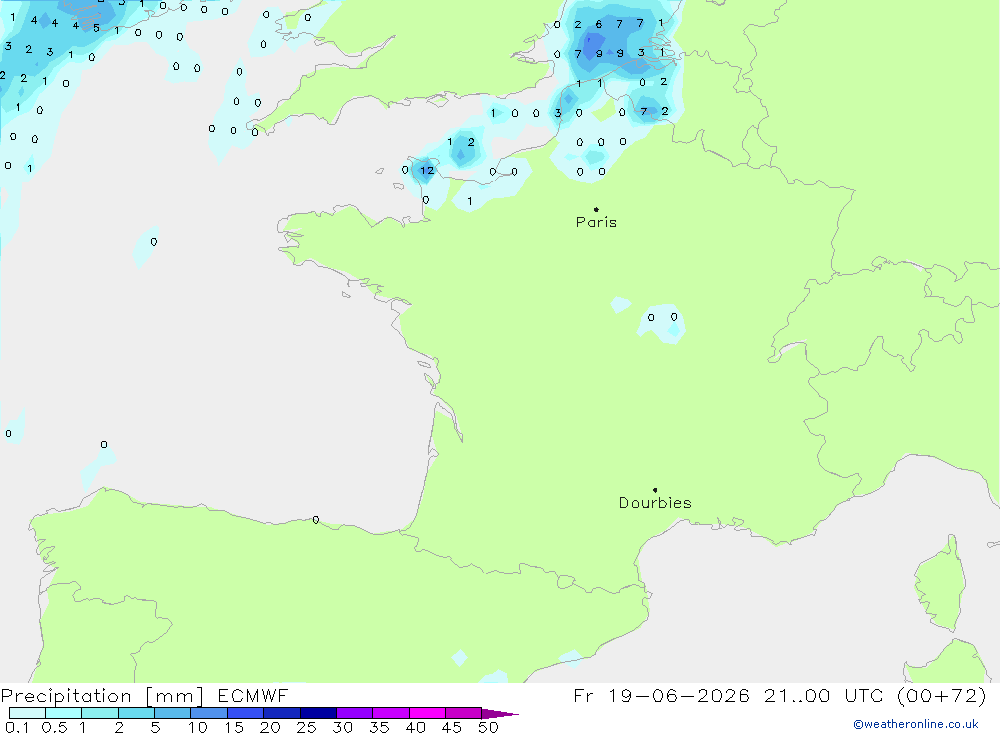Select the Paris location dot marker
Image resolution: width=1000 pixels, height=733 pixels.
pos(596,209)
